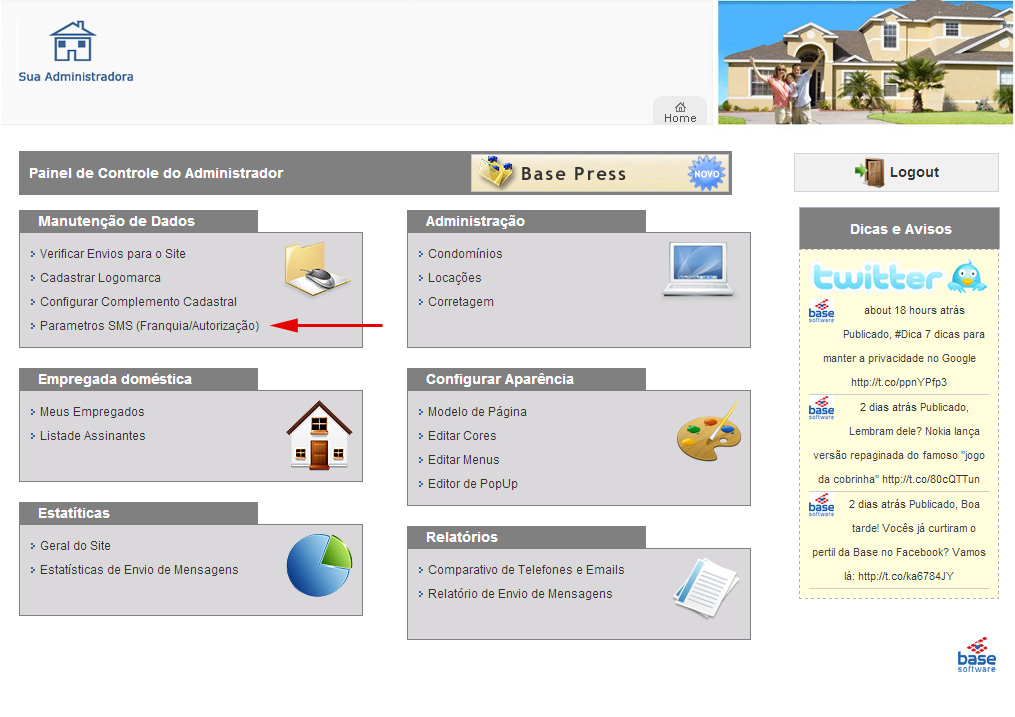1015x717 pixels.
Task: Click the paint palette icon
Action: coord(707,431)
